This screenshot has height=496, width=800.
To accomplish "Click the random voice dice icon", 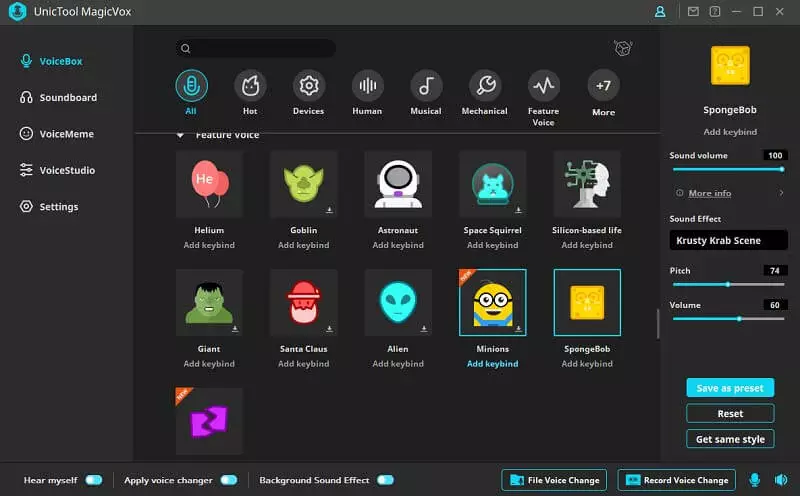I will pos(623,48).
